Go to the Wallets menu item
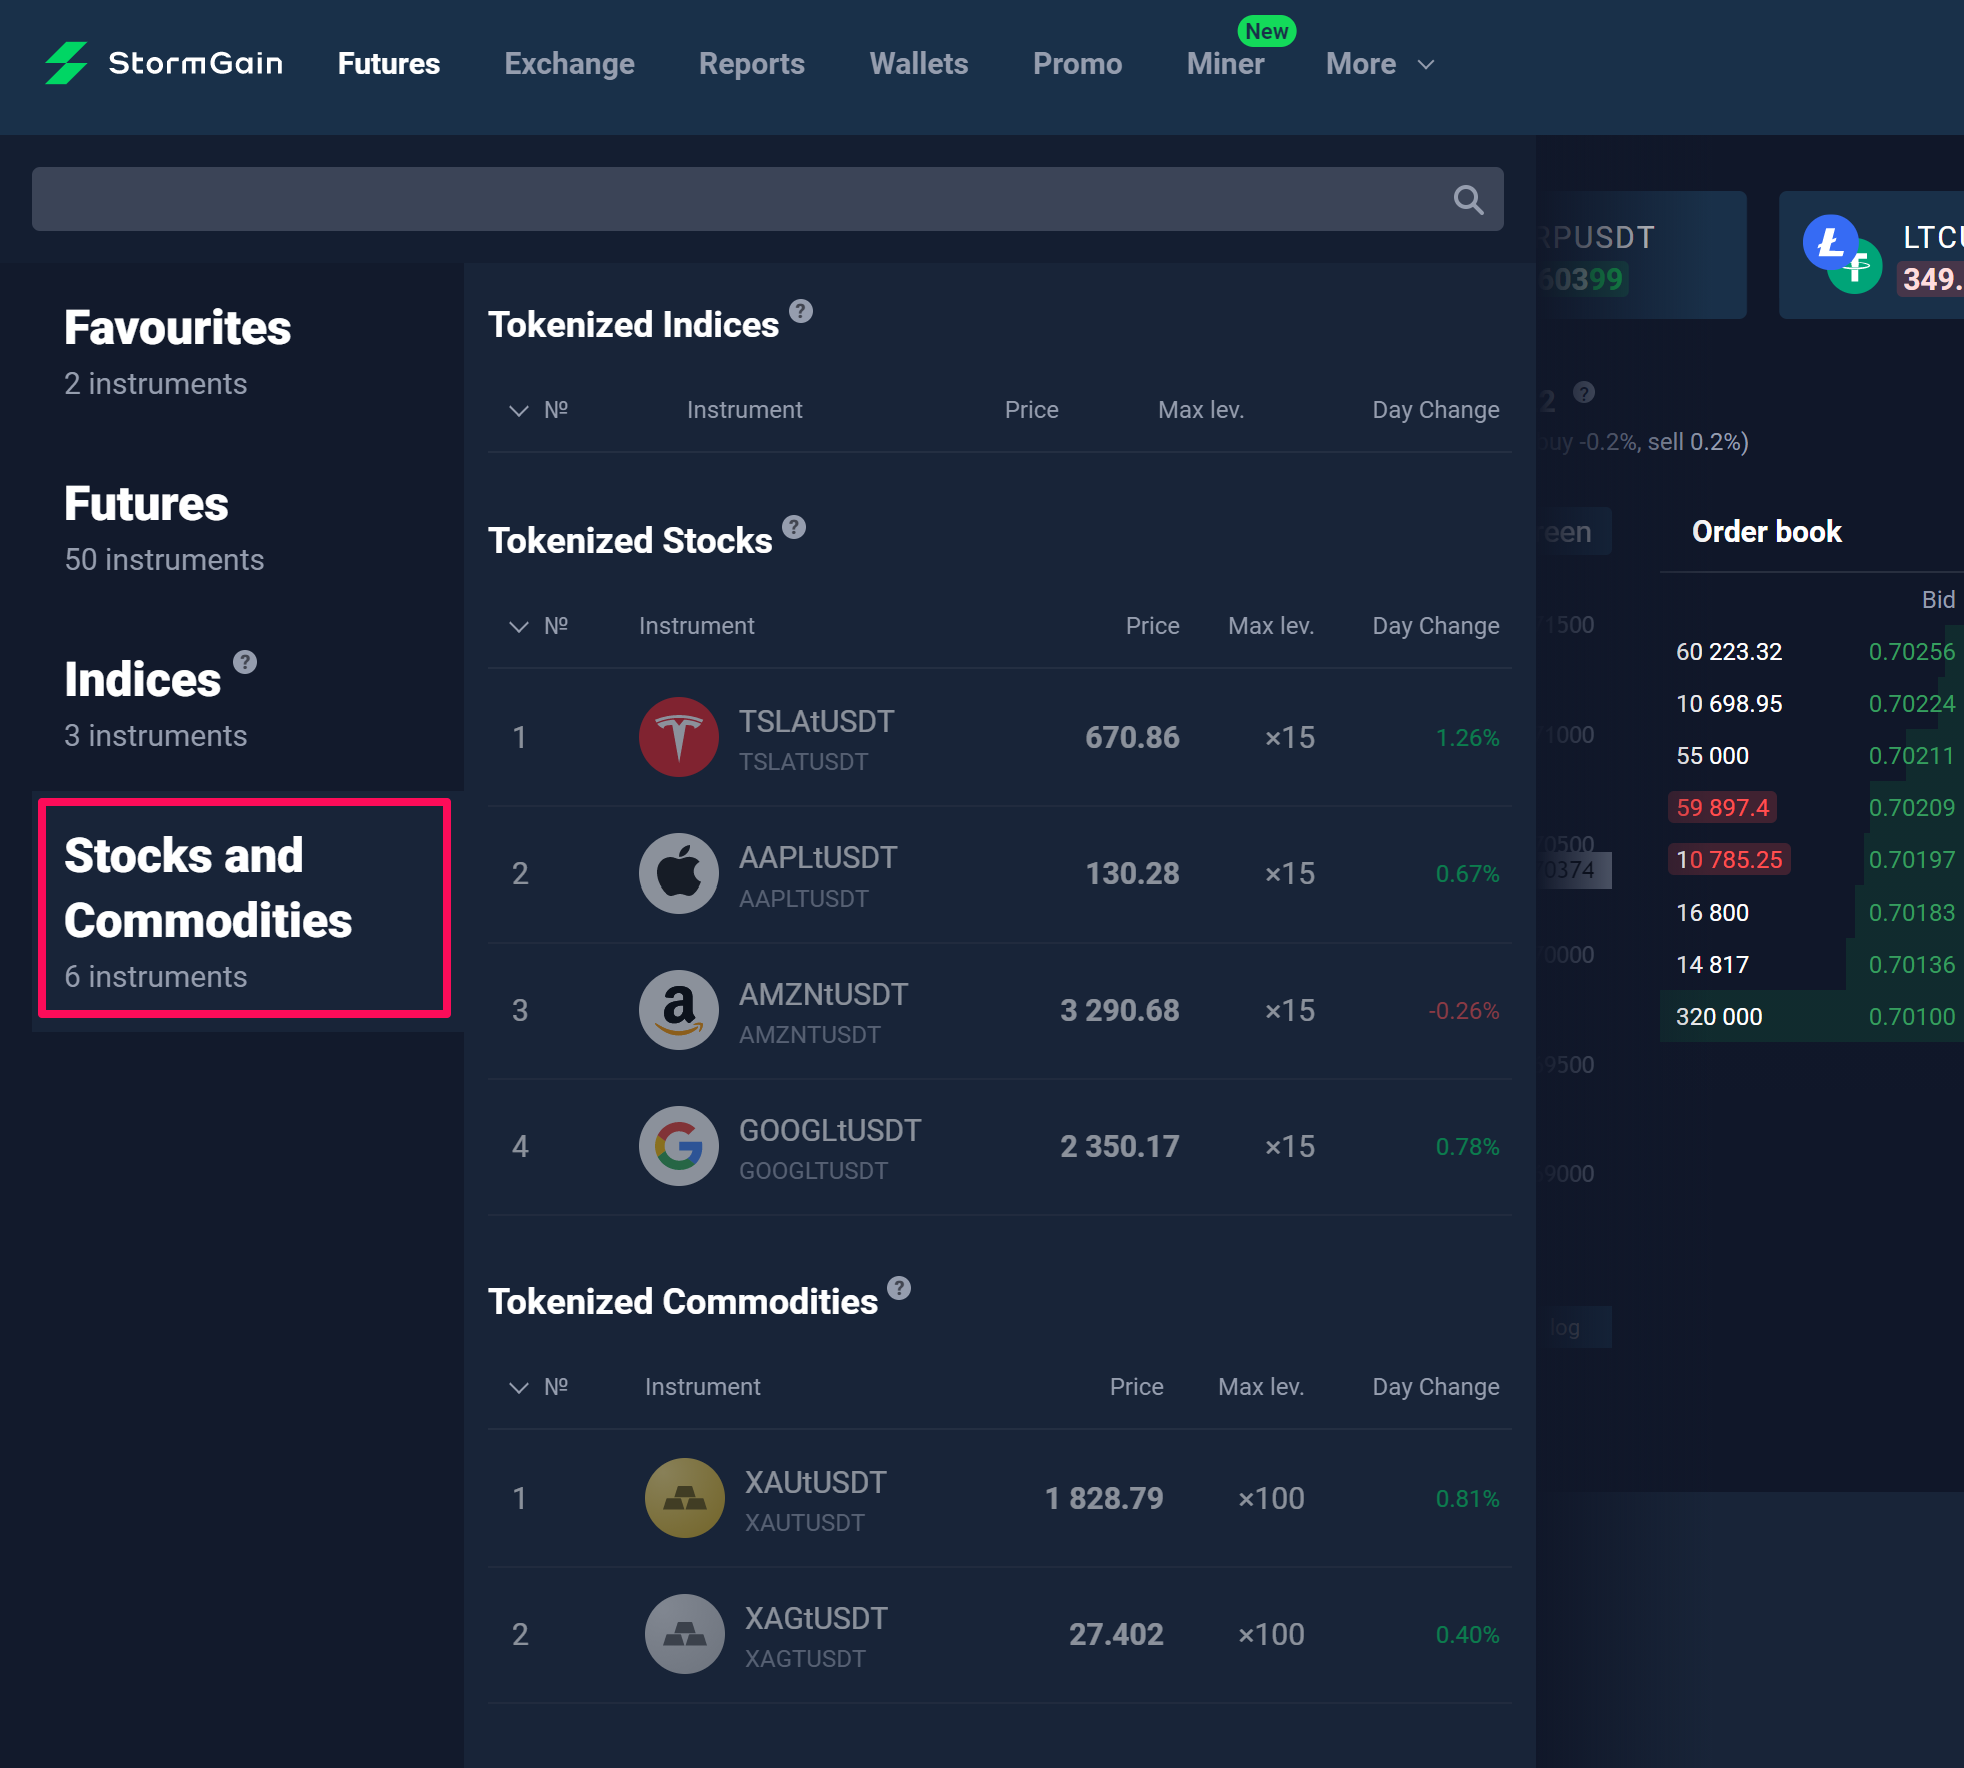Viewport: 1964px width, 1768px height. 918,64
